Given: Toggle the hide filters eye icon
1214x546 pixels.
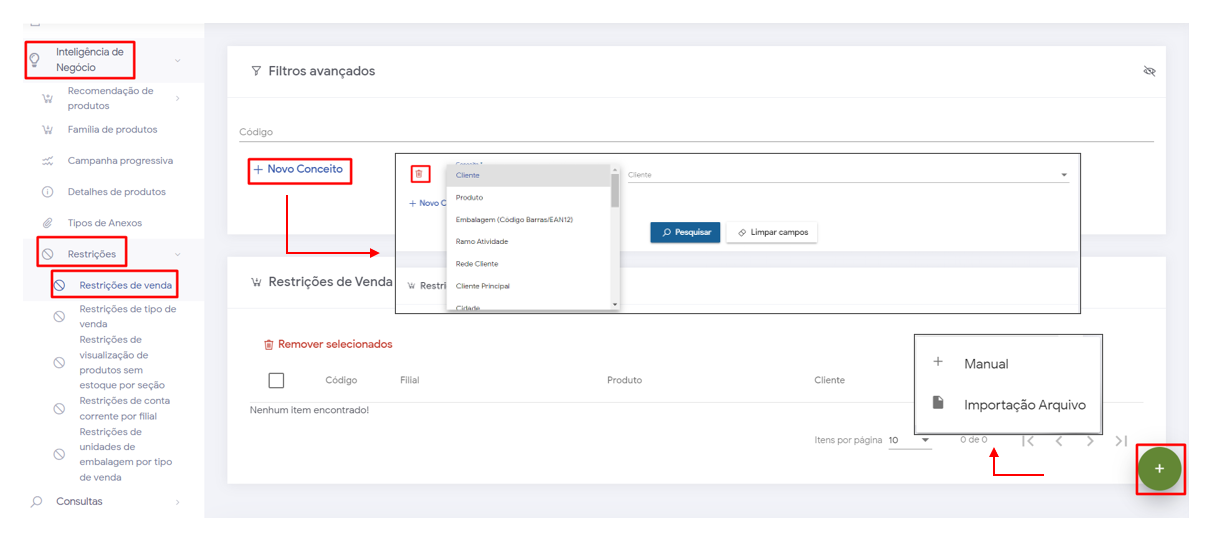Looking at the screenshot, I should point(1149,71).
